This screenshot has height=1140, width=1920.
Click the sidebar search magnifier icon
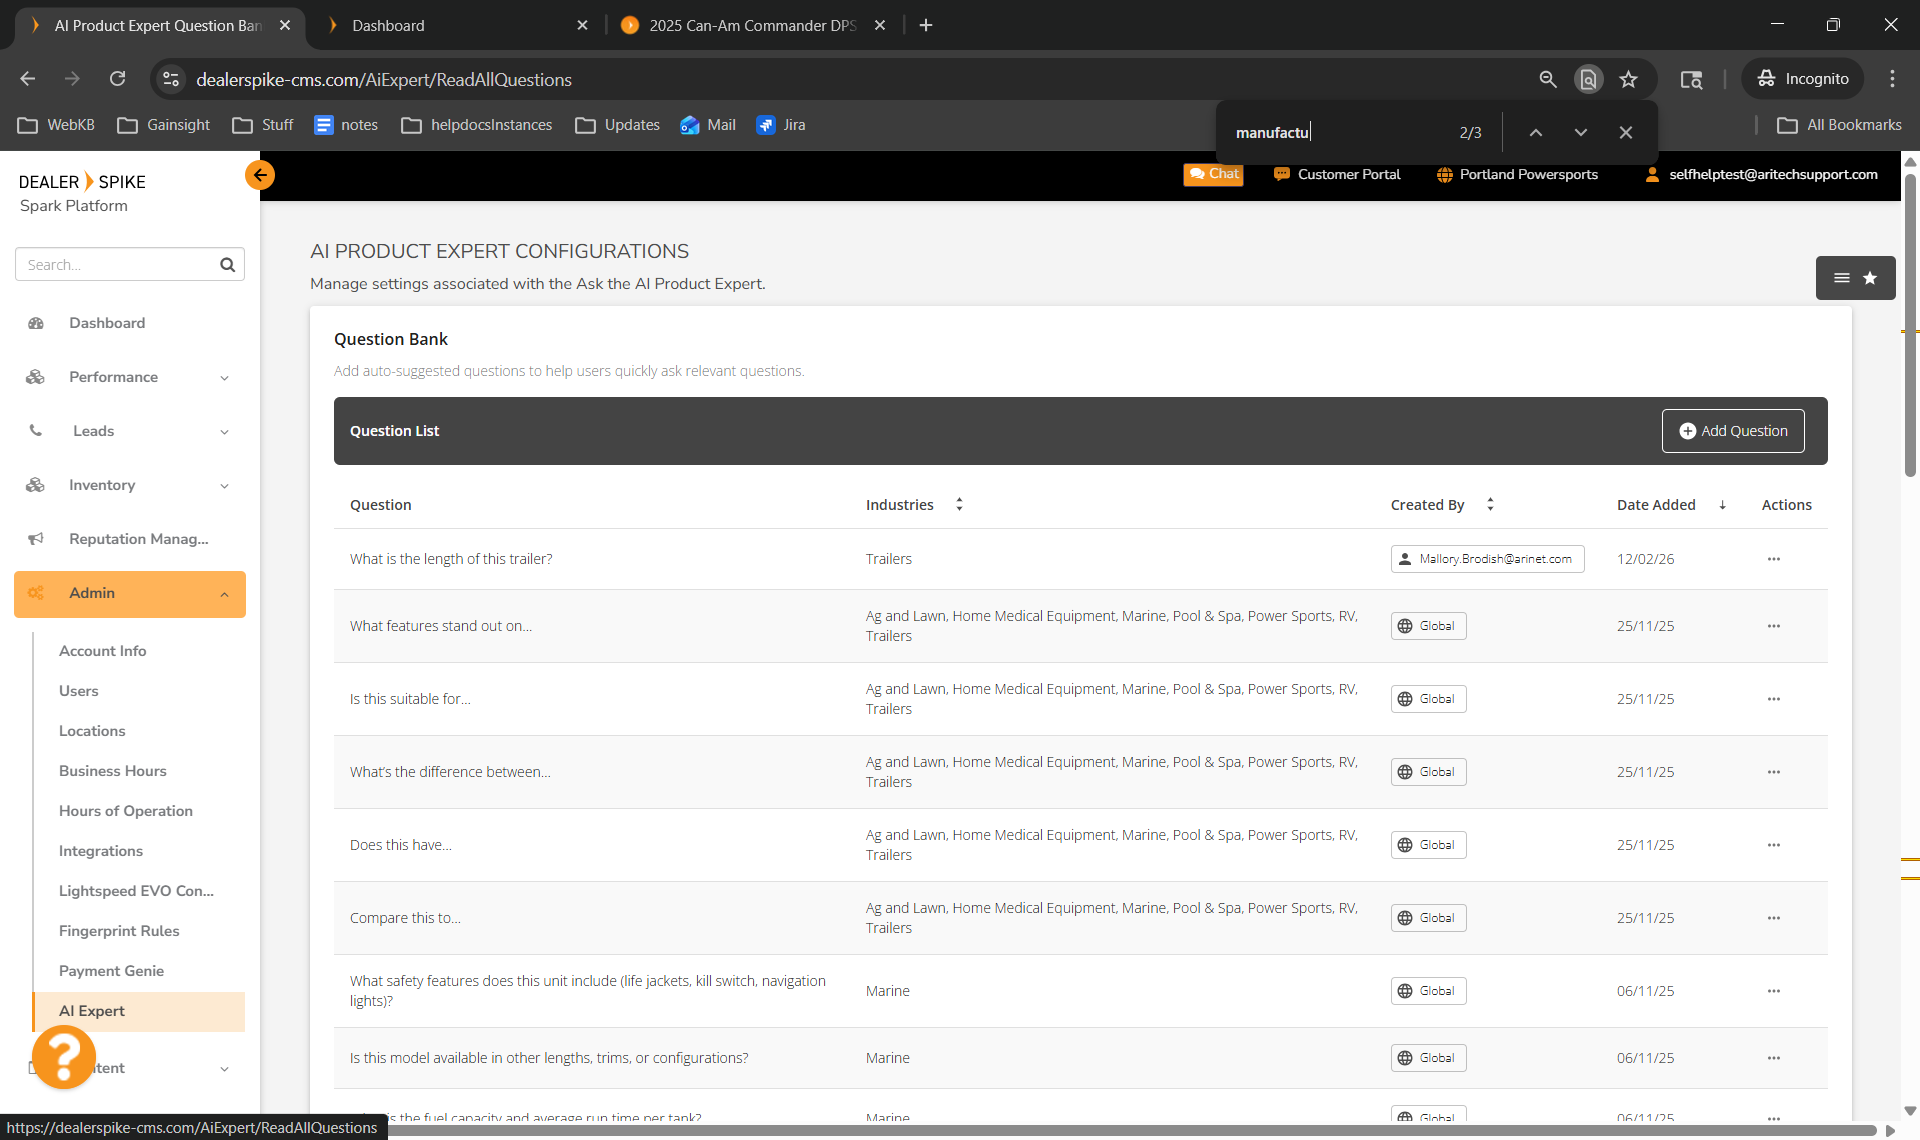tap(227, 265)
